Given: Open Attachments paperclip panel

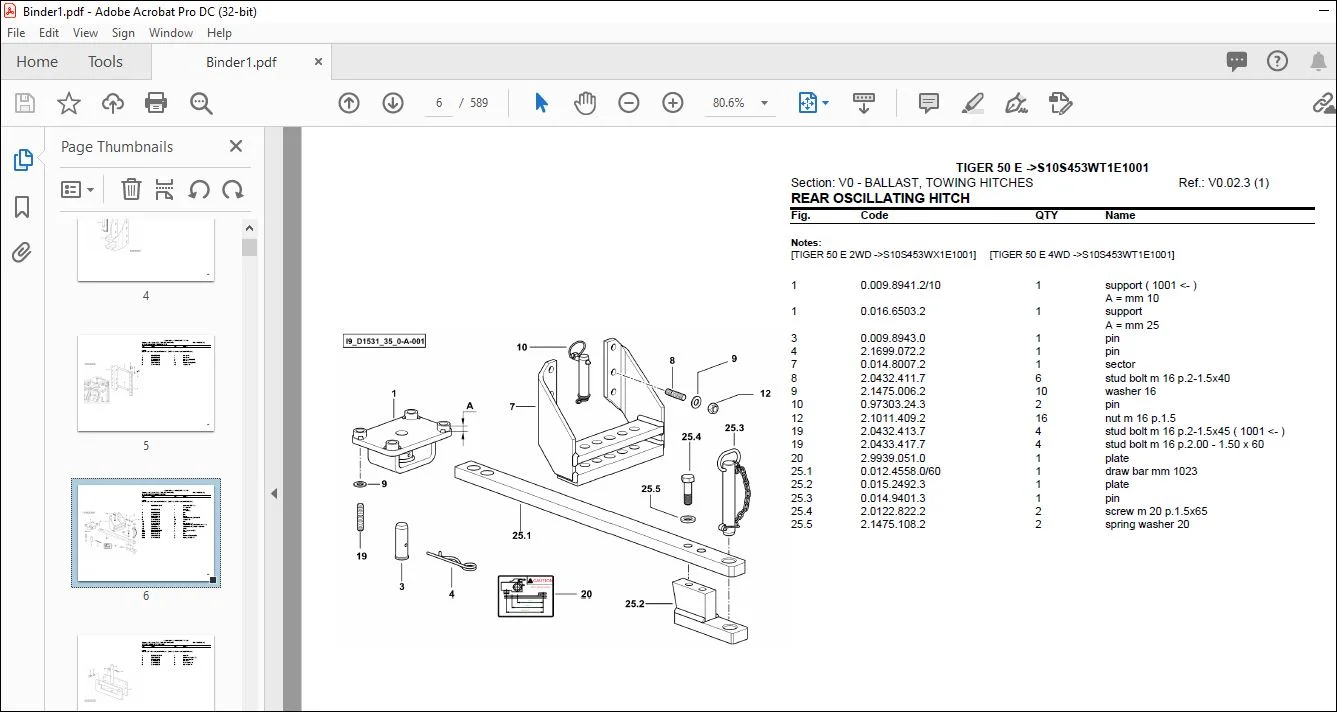Looking at the screenshot, I should coord(22,252).
